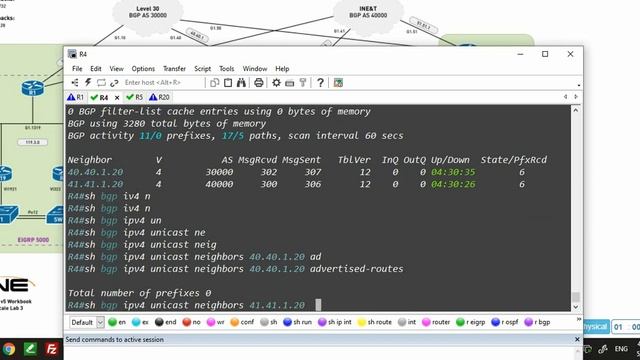Launch SecureFX from the toolbar icon
640x360 pixels.
click(x=338, y=83)
